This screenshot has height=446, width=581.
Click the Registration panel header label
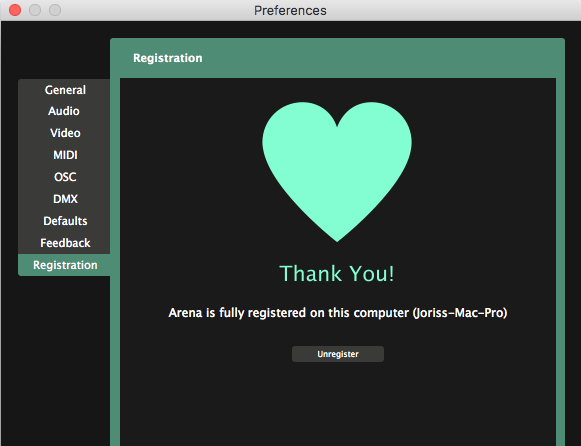167,58
